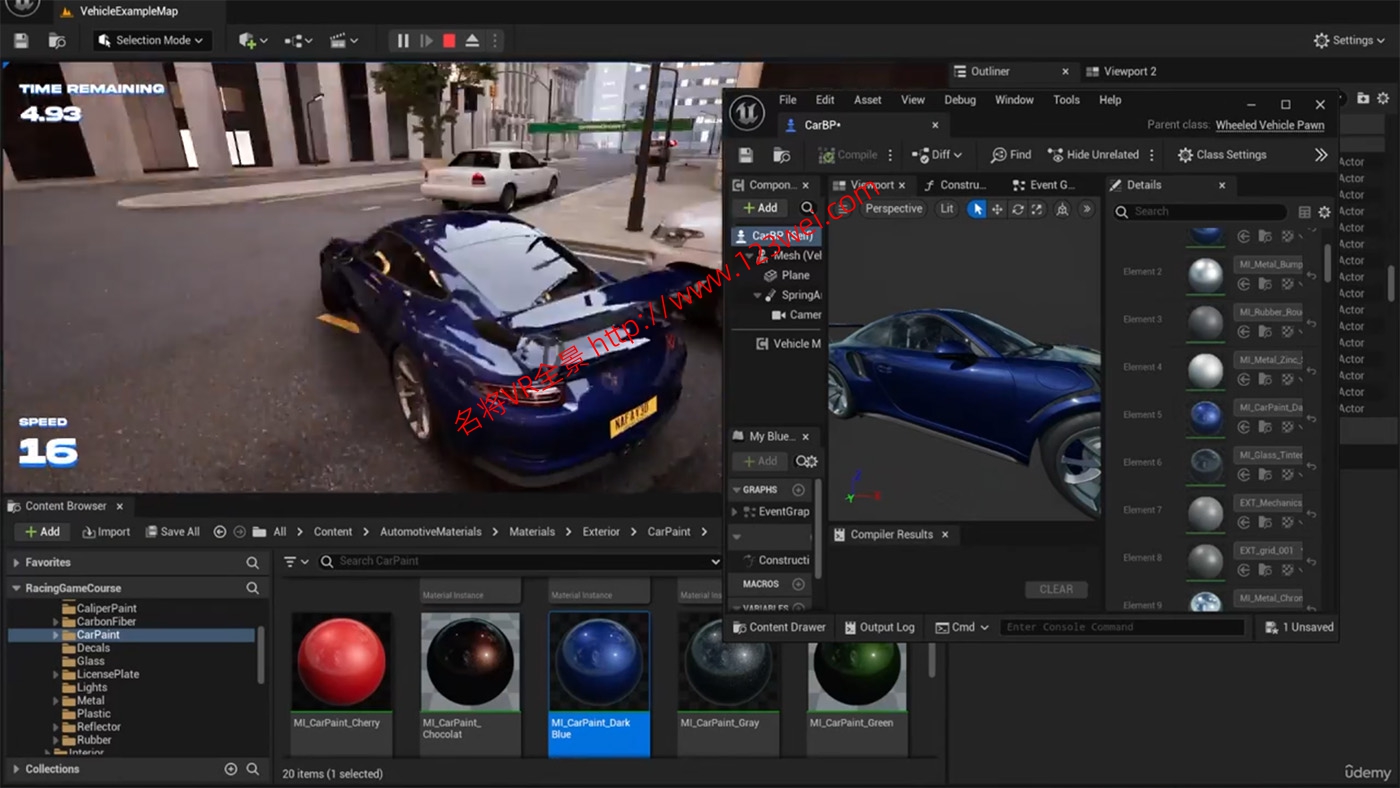Eject from the player controller

click(472, 41)
